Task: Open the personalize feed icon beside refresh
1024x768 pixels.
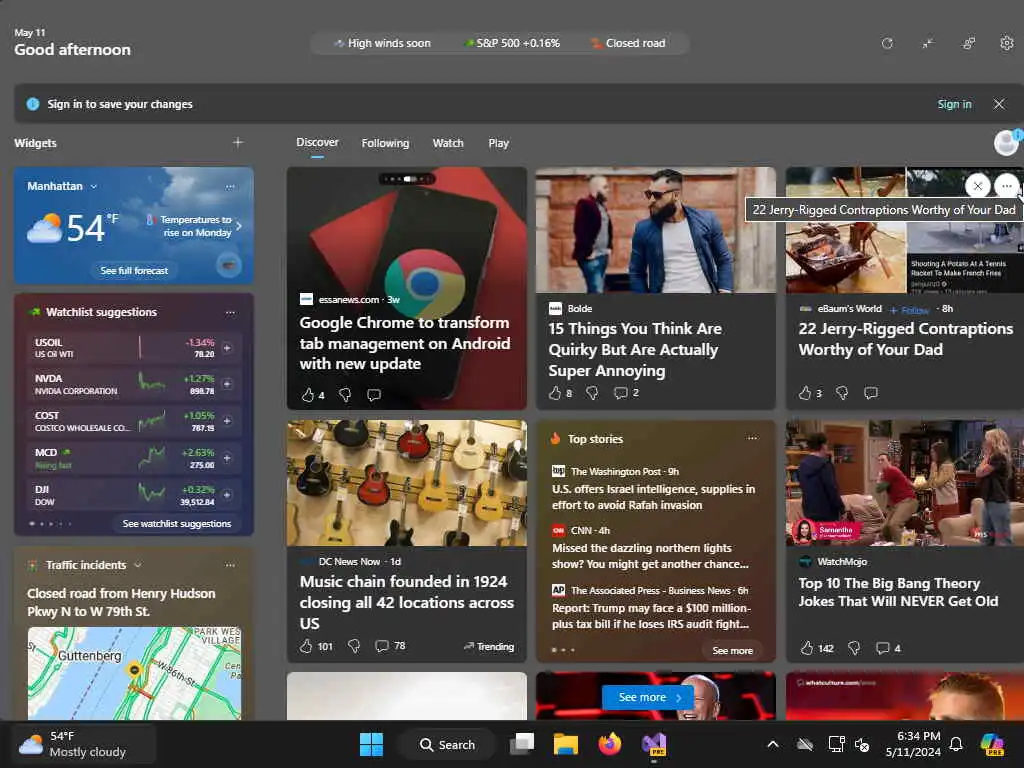Action: click(968, 44)
